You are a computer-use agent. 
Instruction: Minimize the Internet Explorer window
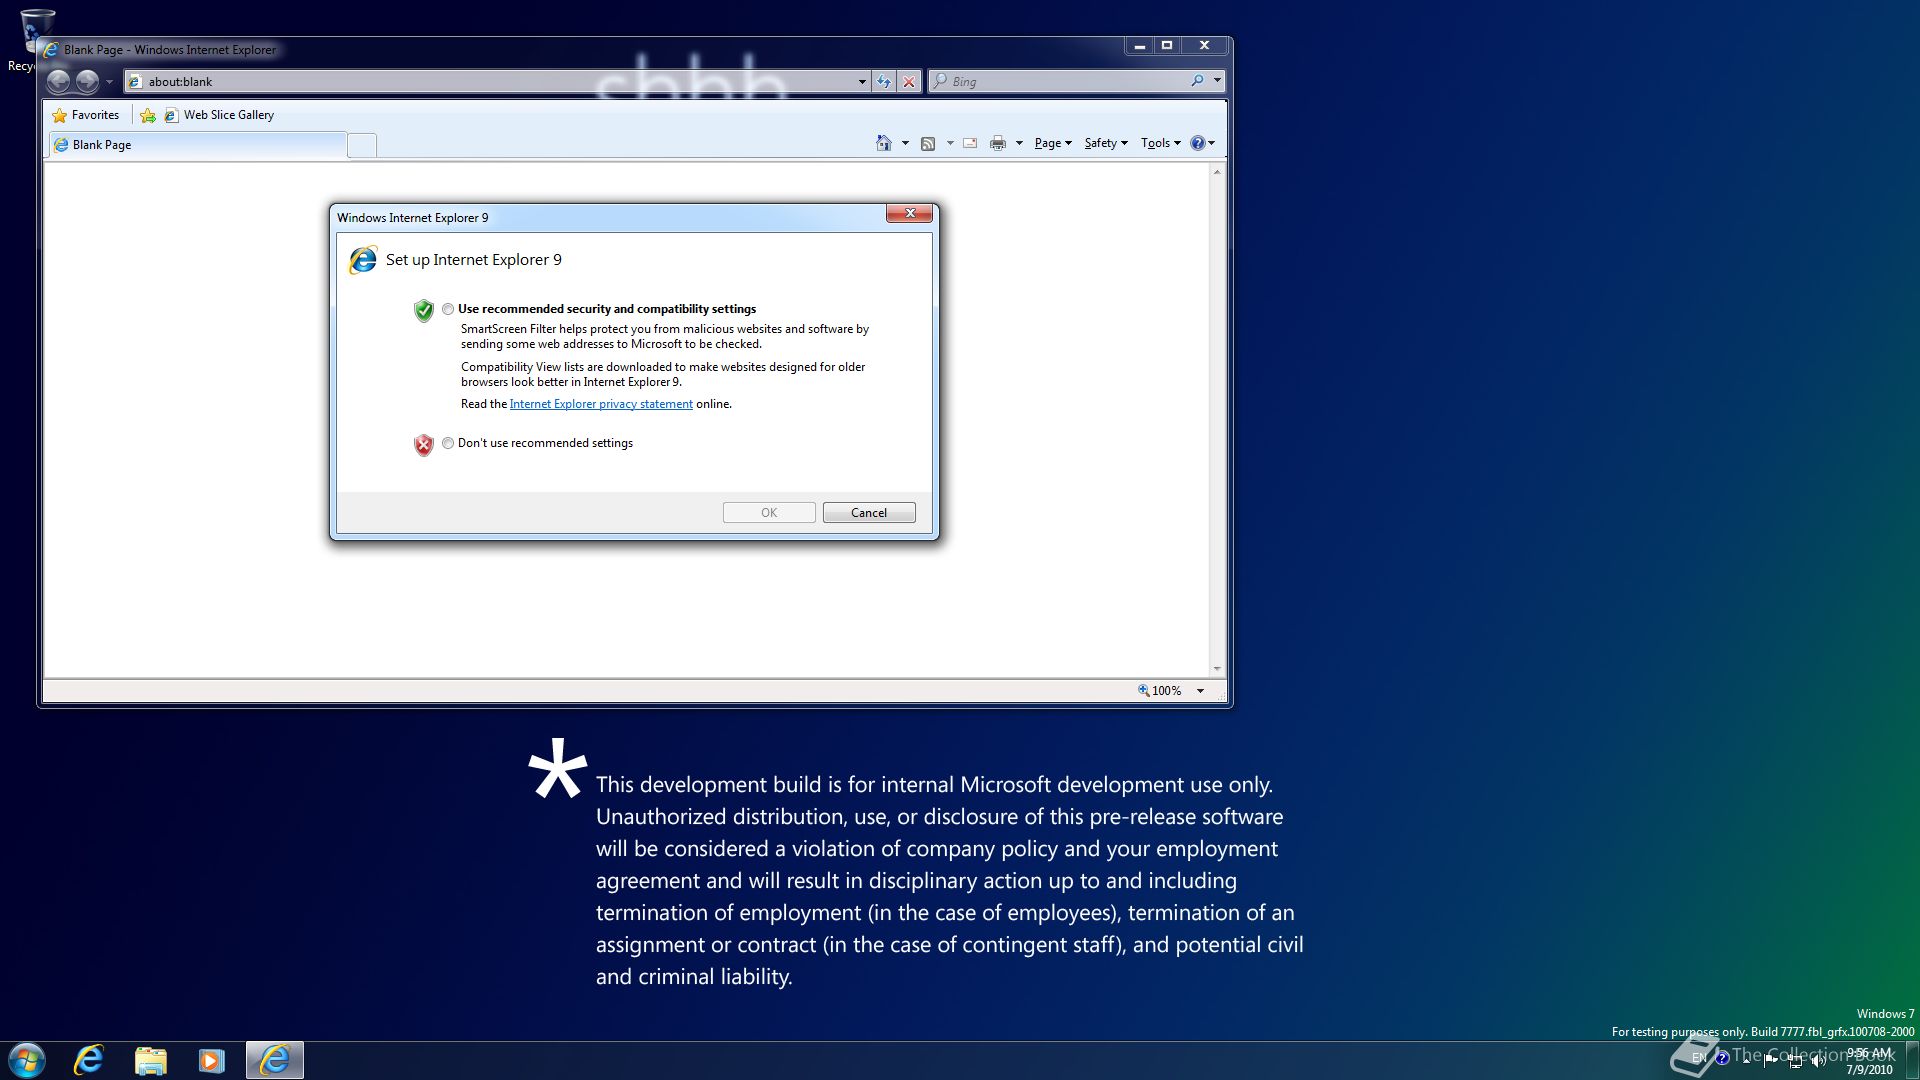coord(1139,46)
